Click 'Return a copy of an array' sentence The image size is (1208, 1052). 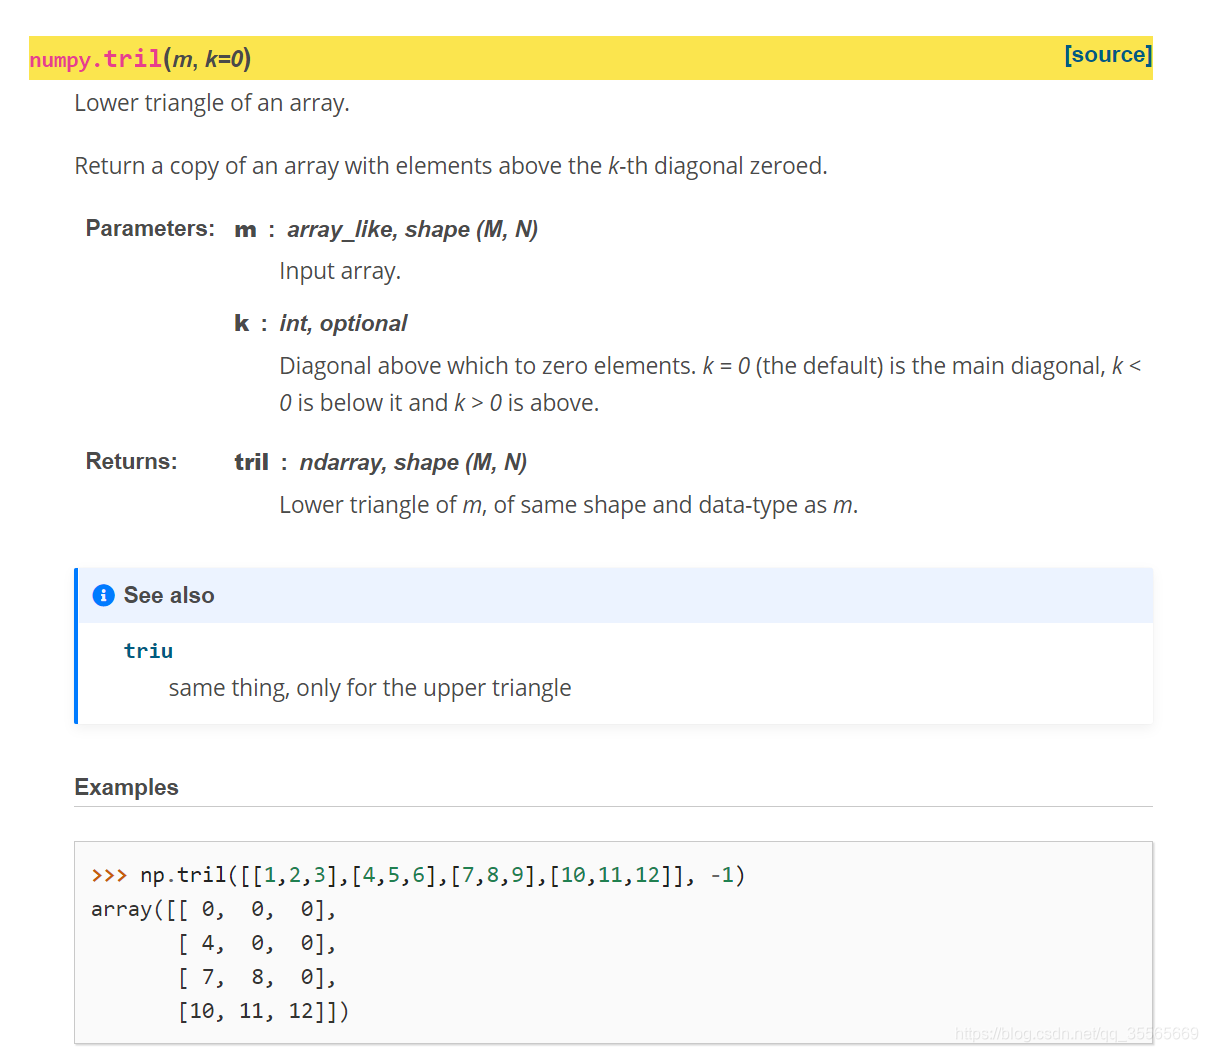pyautogui.click(x=451, y=166)
